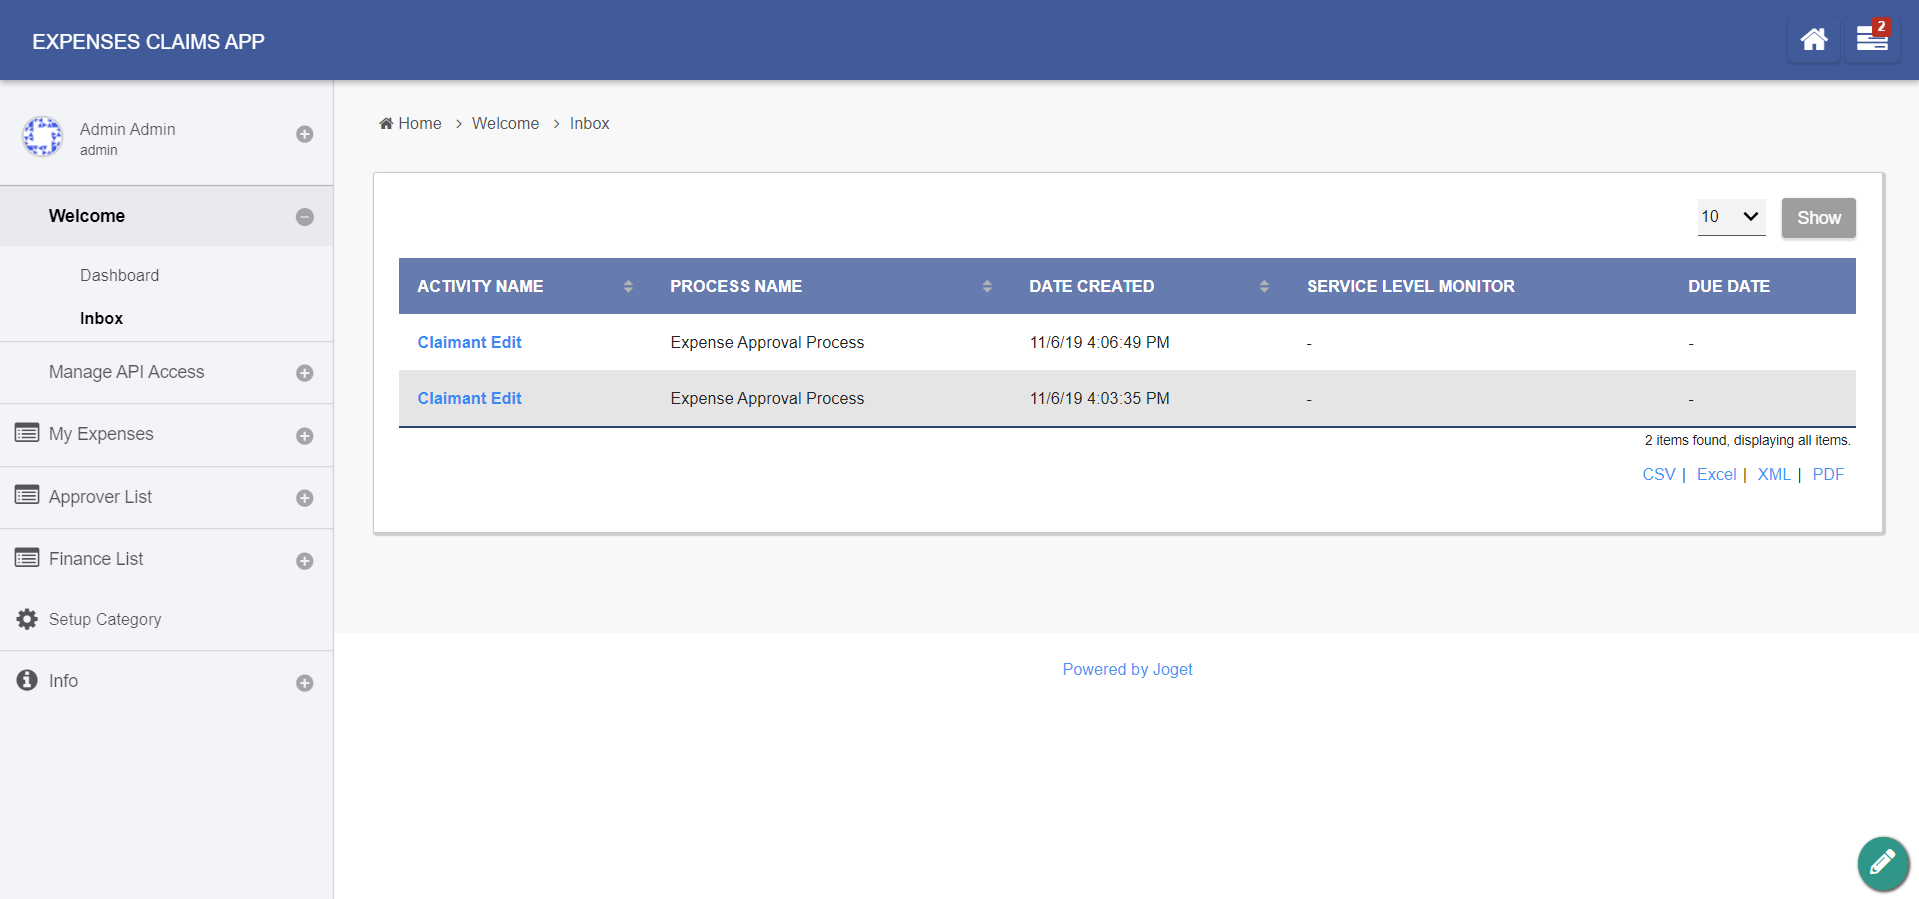Open the page size dropdown showing 10

tap(1730, 217)
